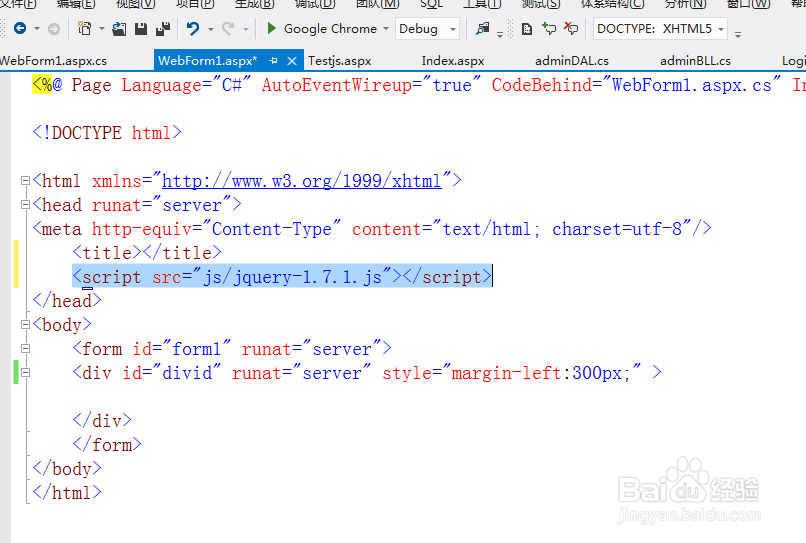Open the navigate backward history dropdown

click(x=36, y=29)
